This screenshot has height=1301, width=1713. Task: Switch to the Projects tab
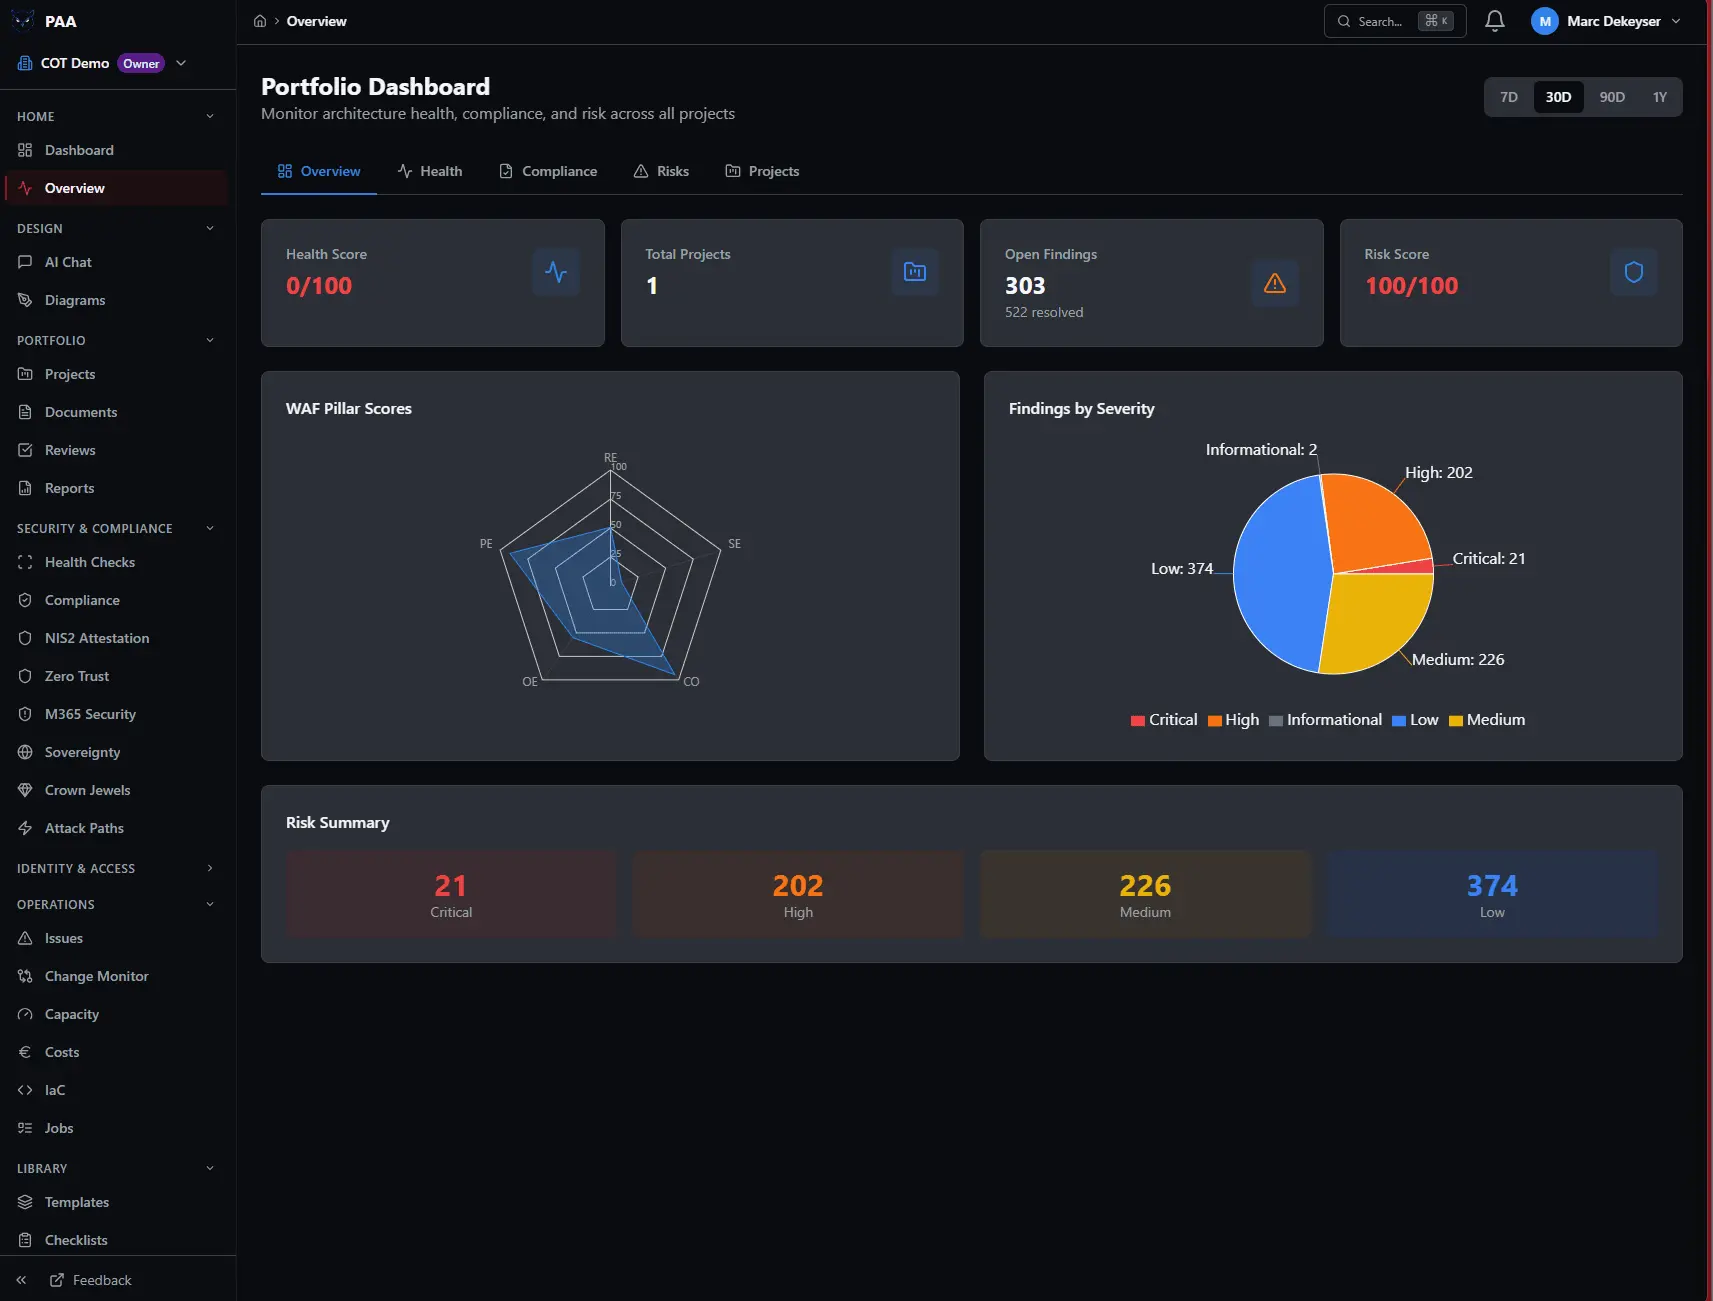762,171
